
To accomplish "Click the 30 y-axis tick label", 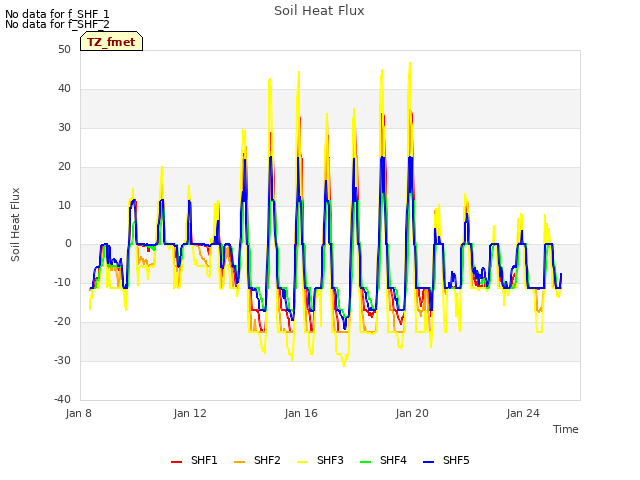I will coord(64,127).
